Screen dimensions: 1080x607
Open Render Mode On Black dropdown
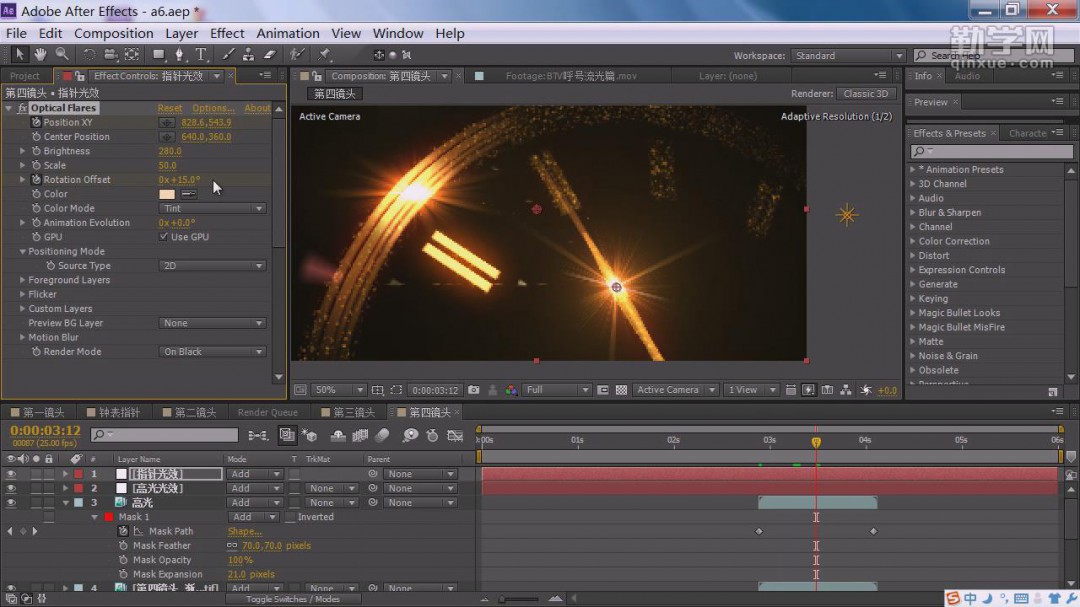coord(212,352)
